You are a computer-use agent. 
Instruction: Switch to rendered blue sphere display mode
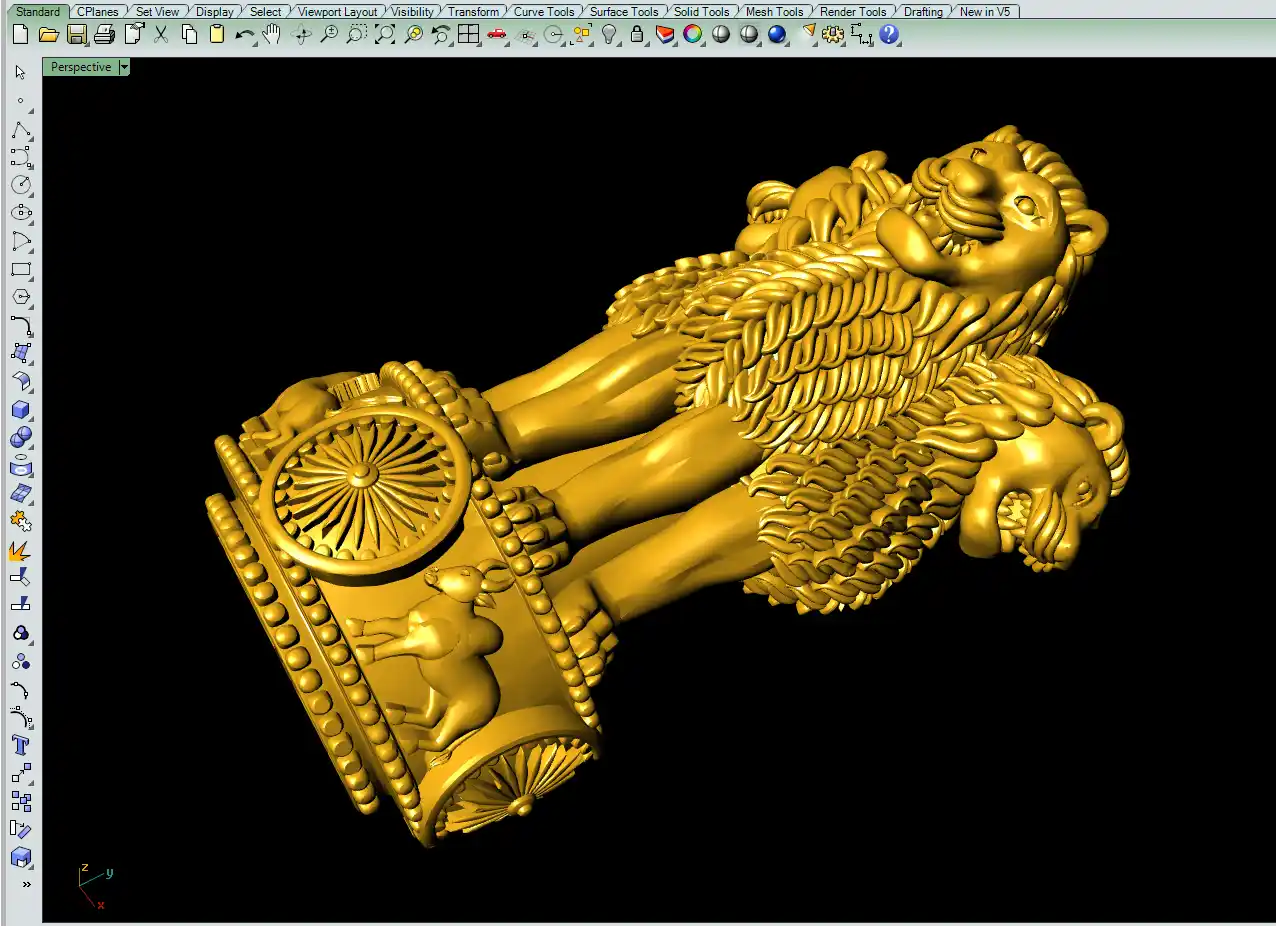pyautogui.click(x=777, y=35)
